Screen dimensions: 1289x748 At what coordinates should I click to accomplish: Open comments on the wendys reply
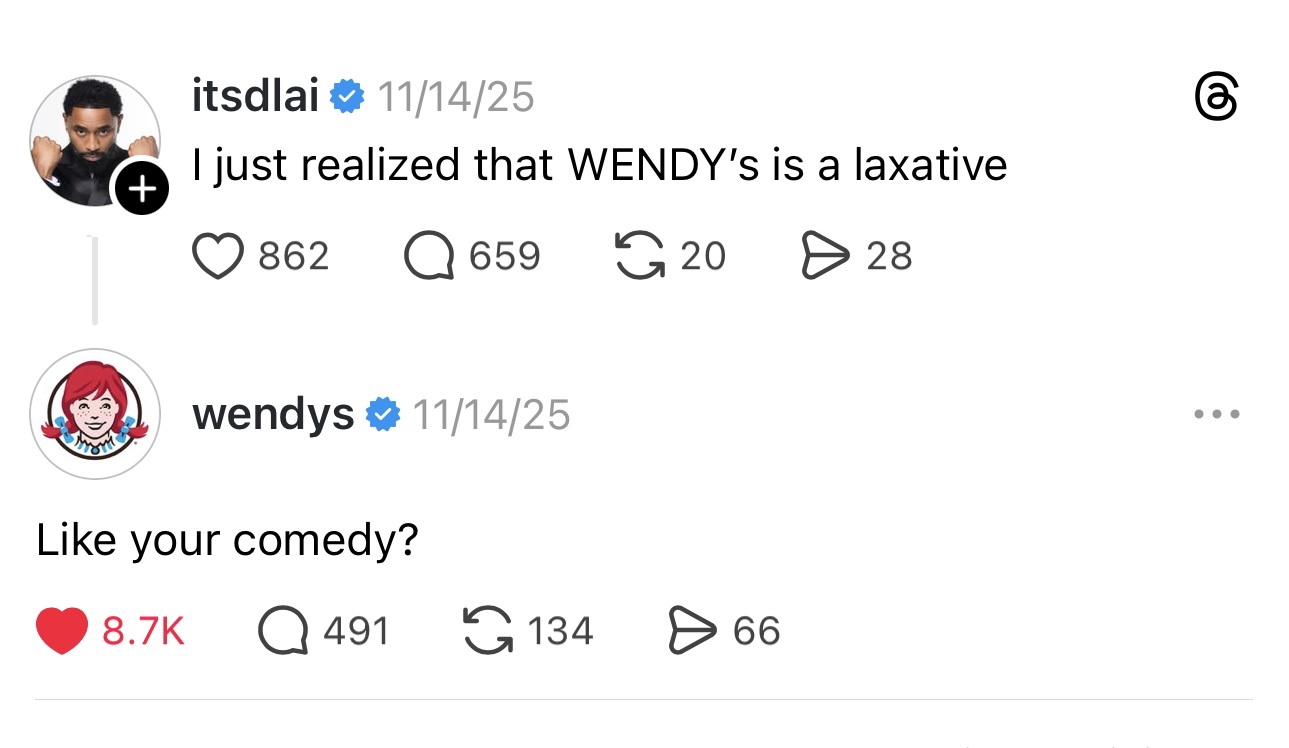tap(283, 631)
